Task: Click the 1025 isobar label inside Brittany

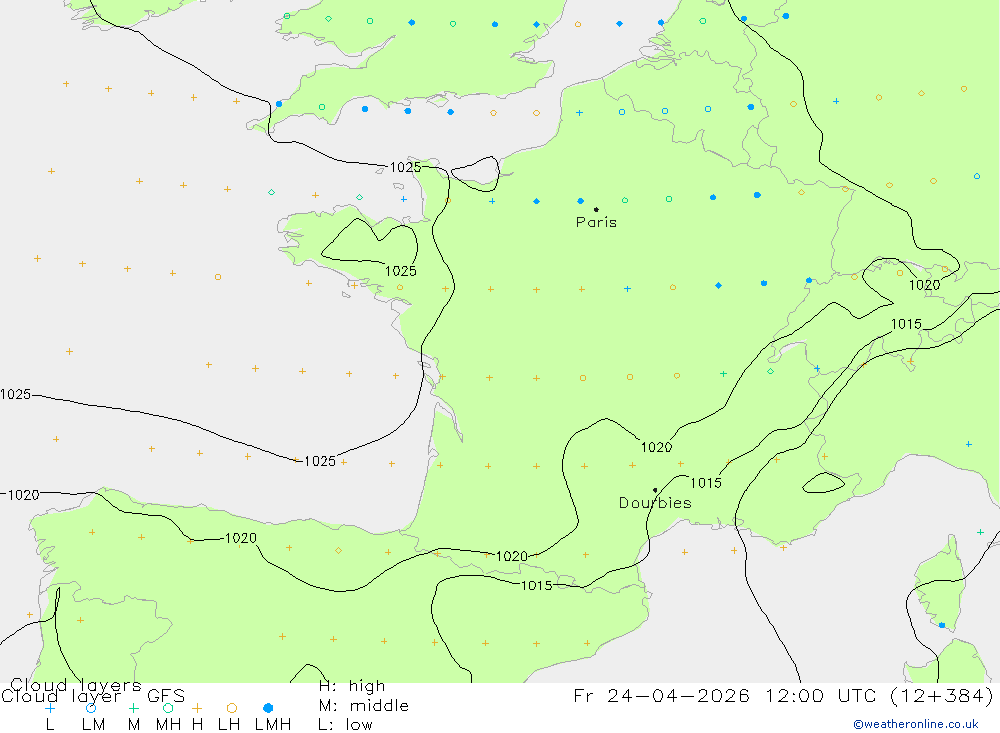Action: 401,271
